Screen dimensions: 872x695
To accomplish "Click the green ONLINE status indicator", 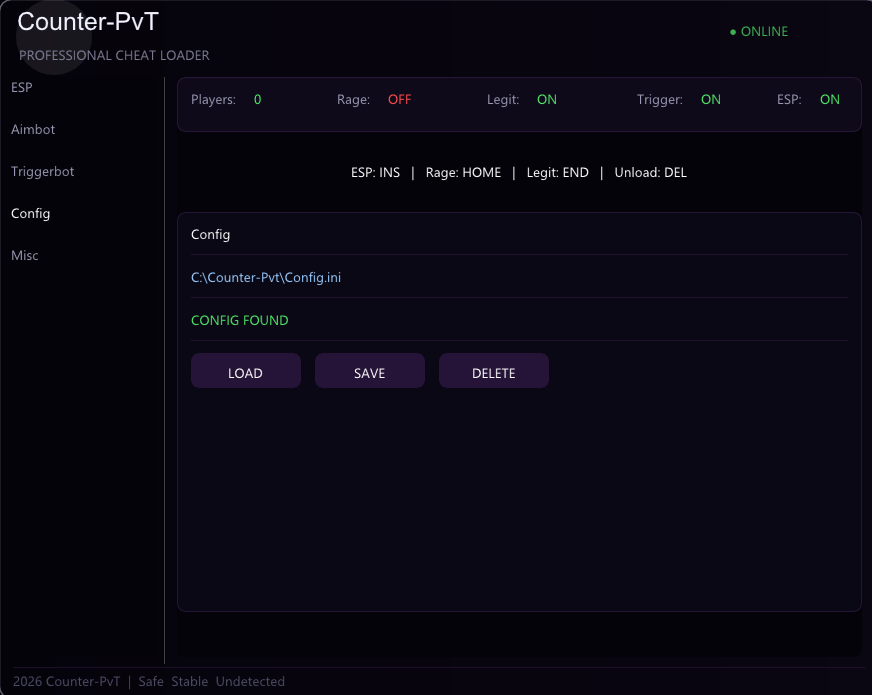I will (x=759, y=32).
